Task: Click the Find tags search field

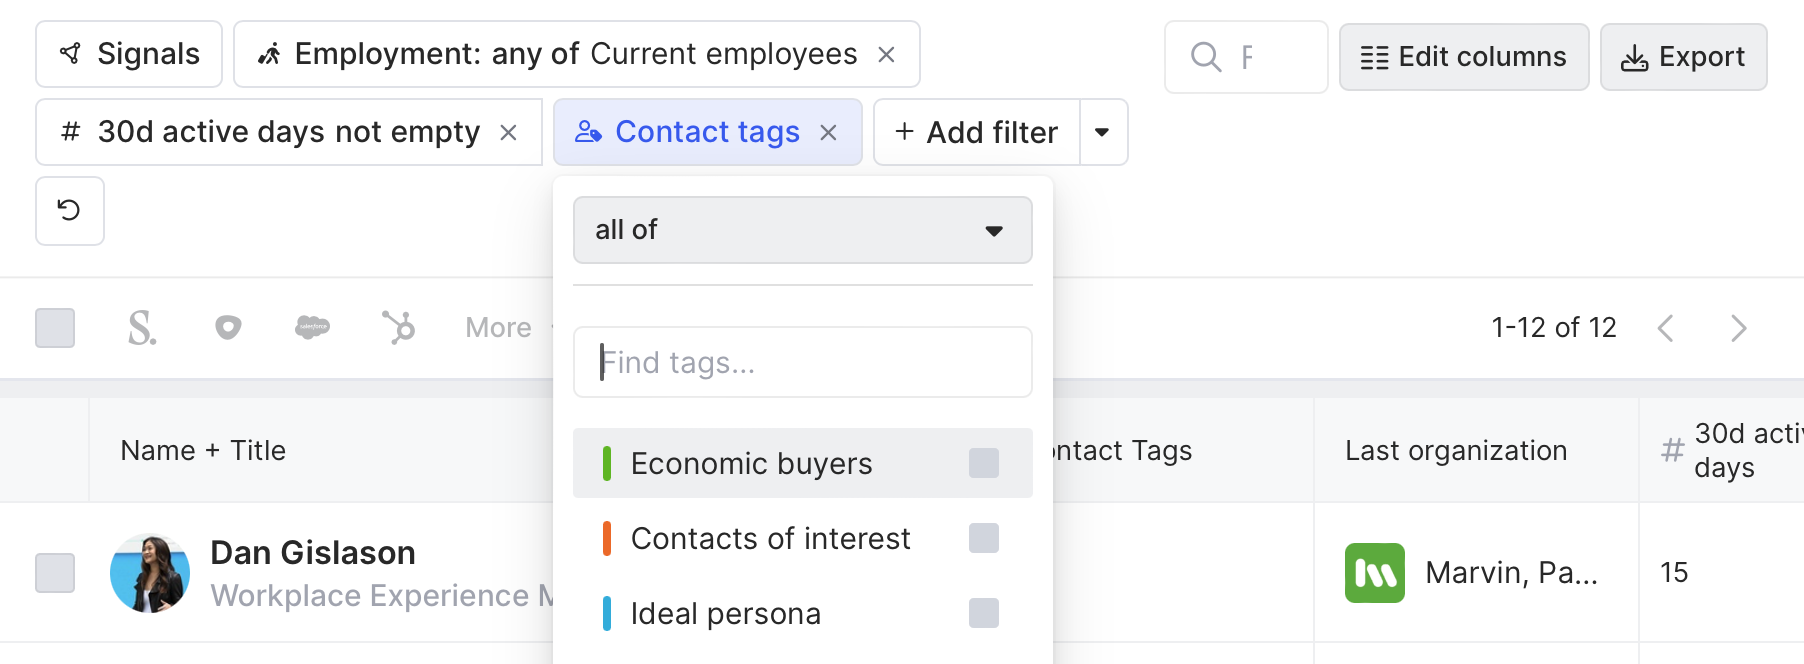Action: point(802,362)
